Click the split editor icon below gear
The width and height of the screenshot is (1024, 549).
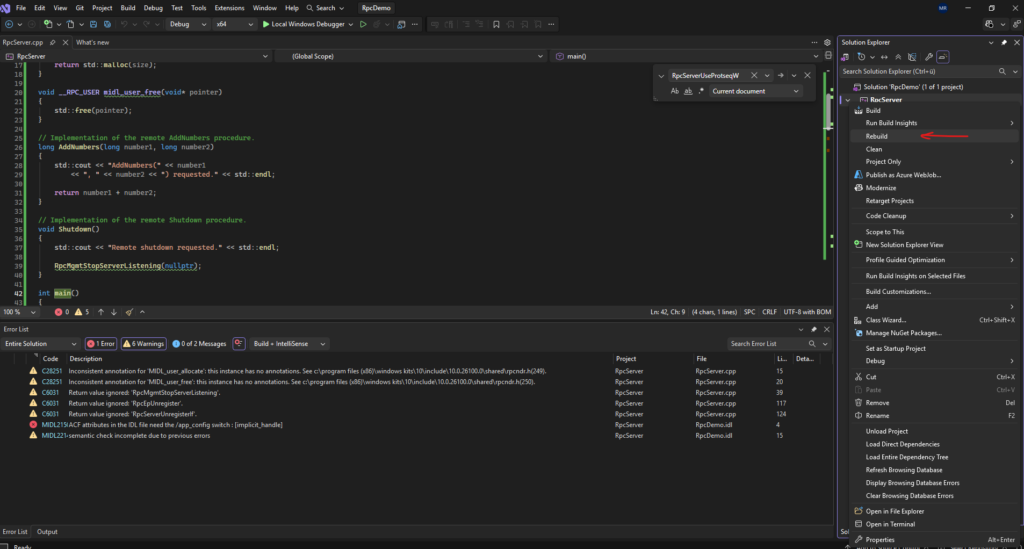point(828,56)
